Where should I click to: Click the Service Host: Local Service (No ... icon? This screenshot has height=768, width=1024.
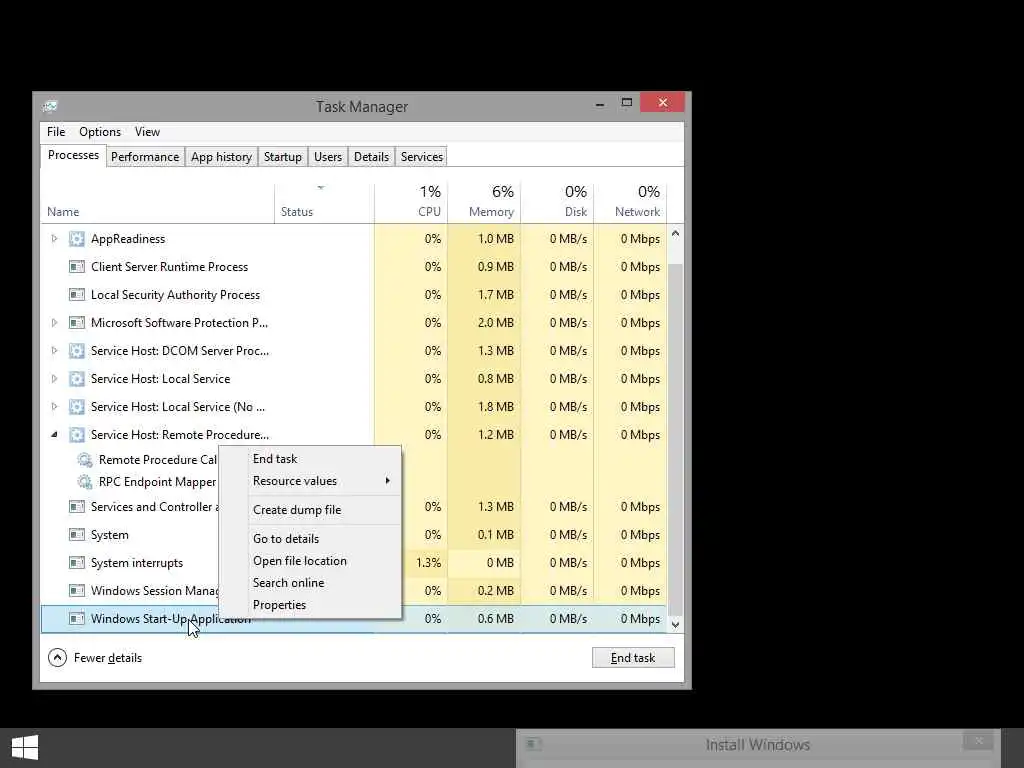tap(76, 408)
